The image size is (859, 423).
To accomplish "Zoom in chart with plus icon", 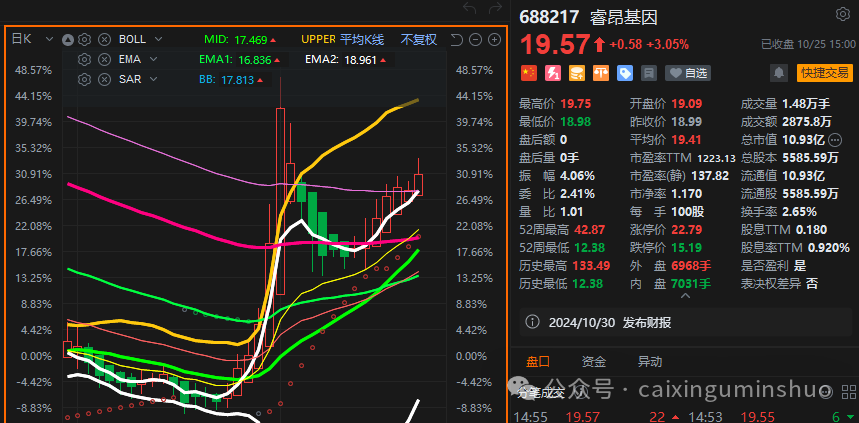I will 495,39.
